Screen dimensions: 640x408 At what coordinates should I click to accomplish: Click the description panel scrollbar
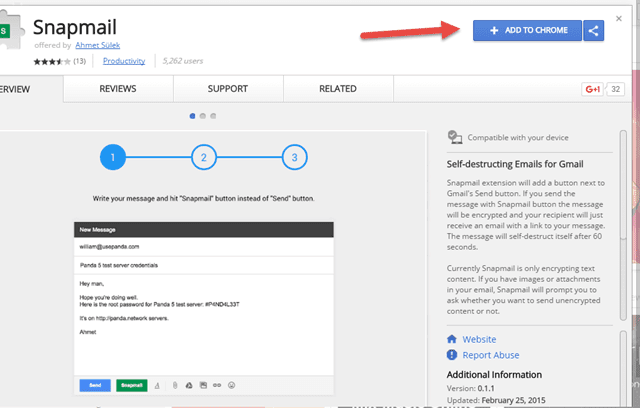(623, 225)
